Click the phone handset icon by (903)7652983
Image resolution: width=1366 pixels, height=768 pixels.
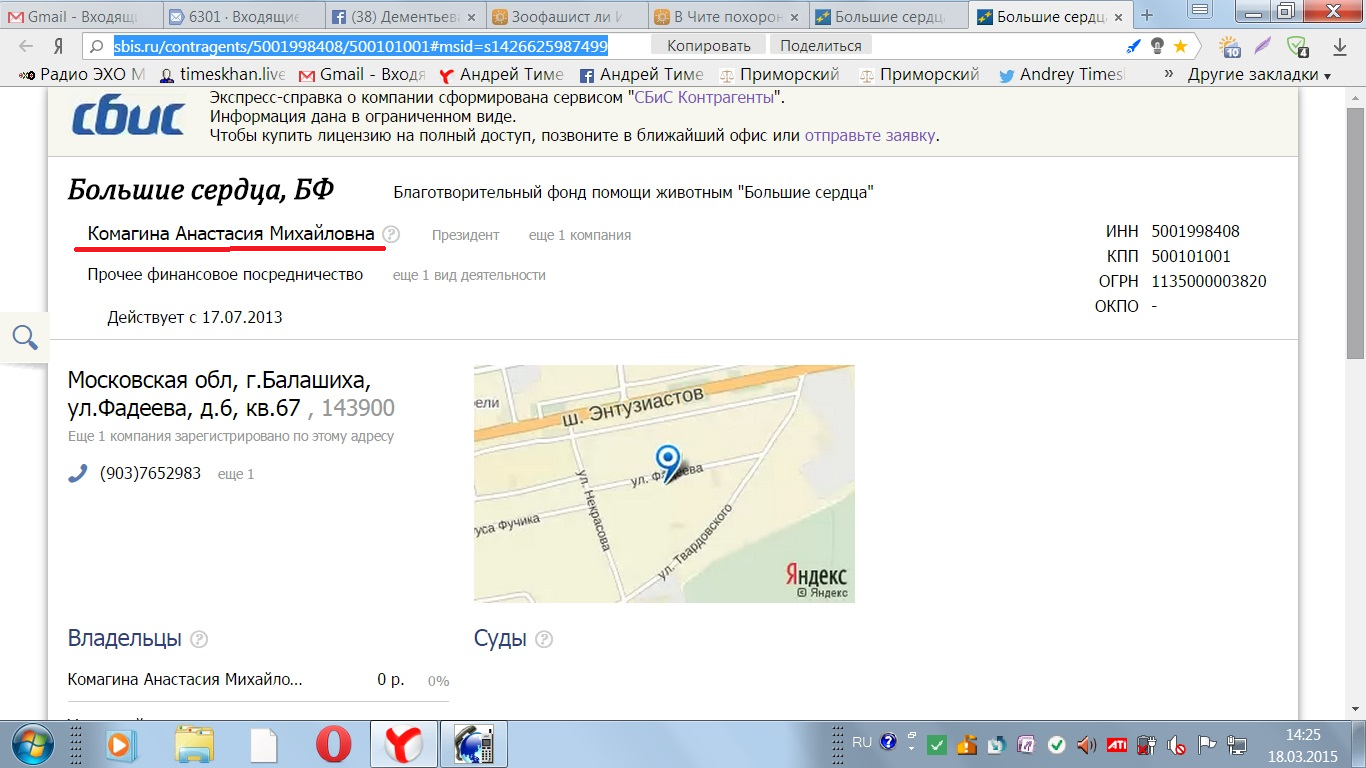tap(78, 473)
